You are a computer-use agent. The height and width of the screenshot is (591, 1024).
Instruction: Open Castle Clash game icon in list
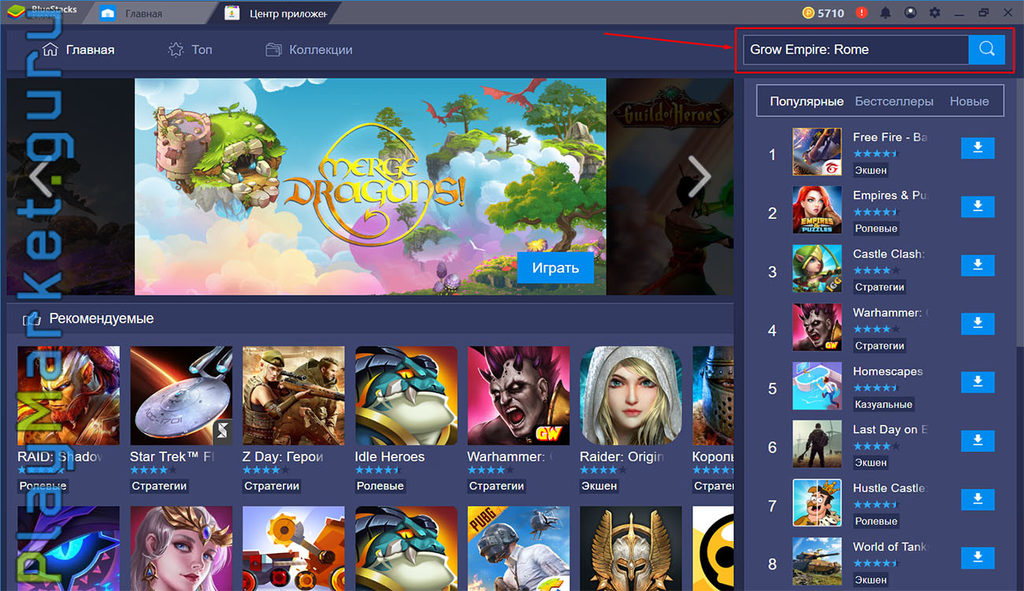pos(817,268)
